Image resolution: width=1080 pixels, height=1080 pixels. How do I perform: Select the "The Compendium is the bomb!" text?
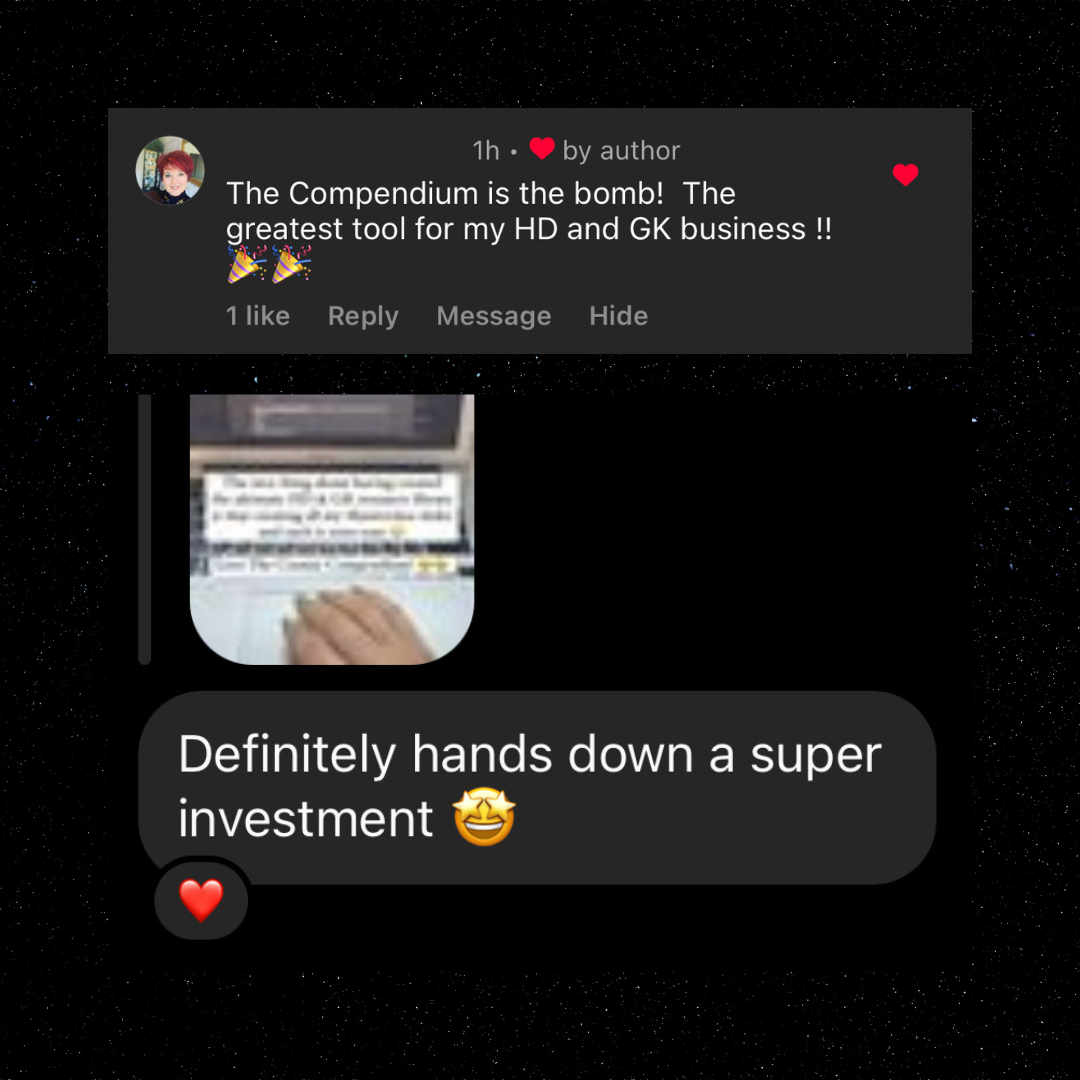445,193
